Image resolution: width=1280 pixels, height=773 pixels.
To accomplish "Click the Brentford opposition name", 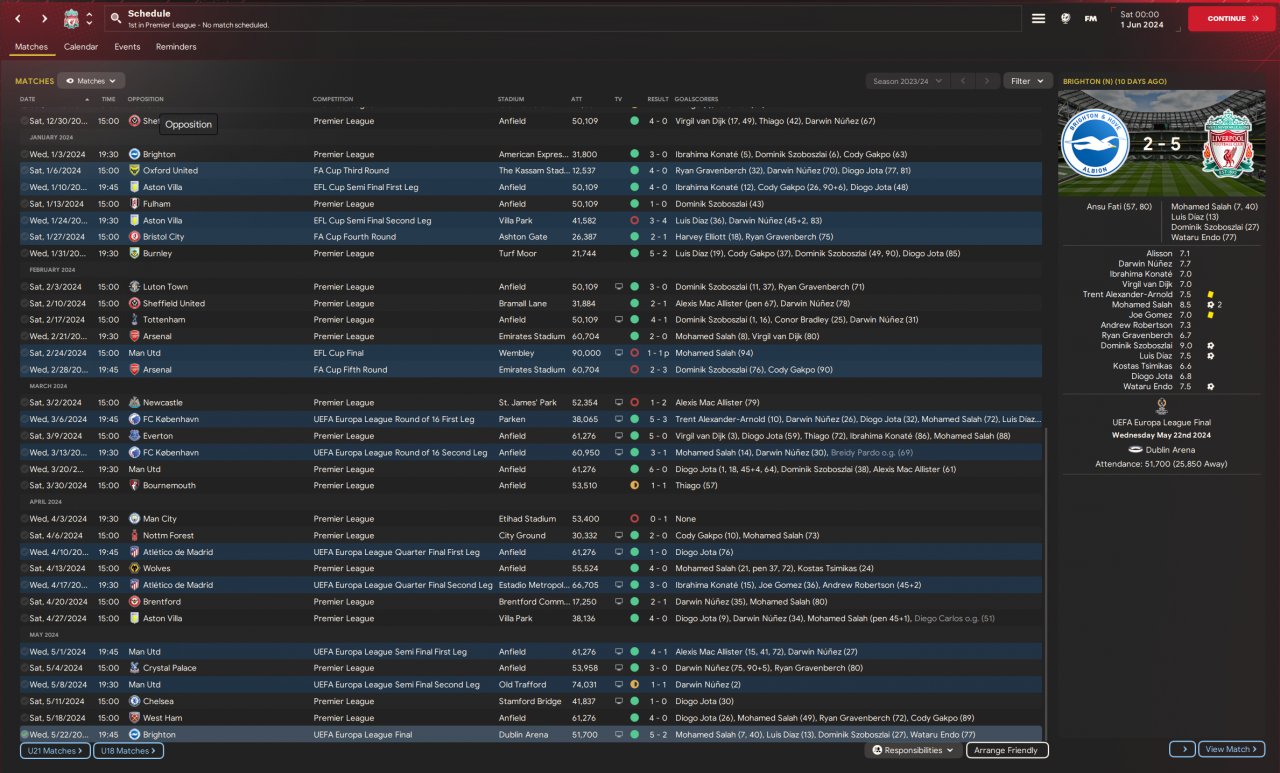I will click(x=162, y=602).
